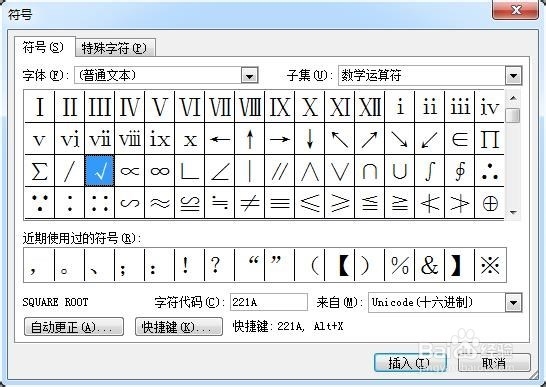Pick the not-equal (≠) symbol
Viewport: 546px width, 387px height.
coord(250,203)
